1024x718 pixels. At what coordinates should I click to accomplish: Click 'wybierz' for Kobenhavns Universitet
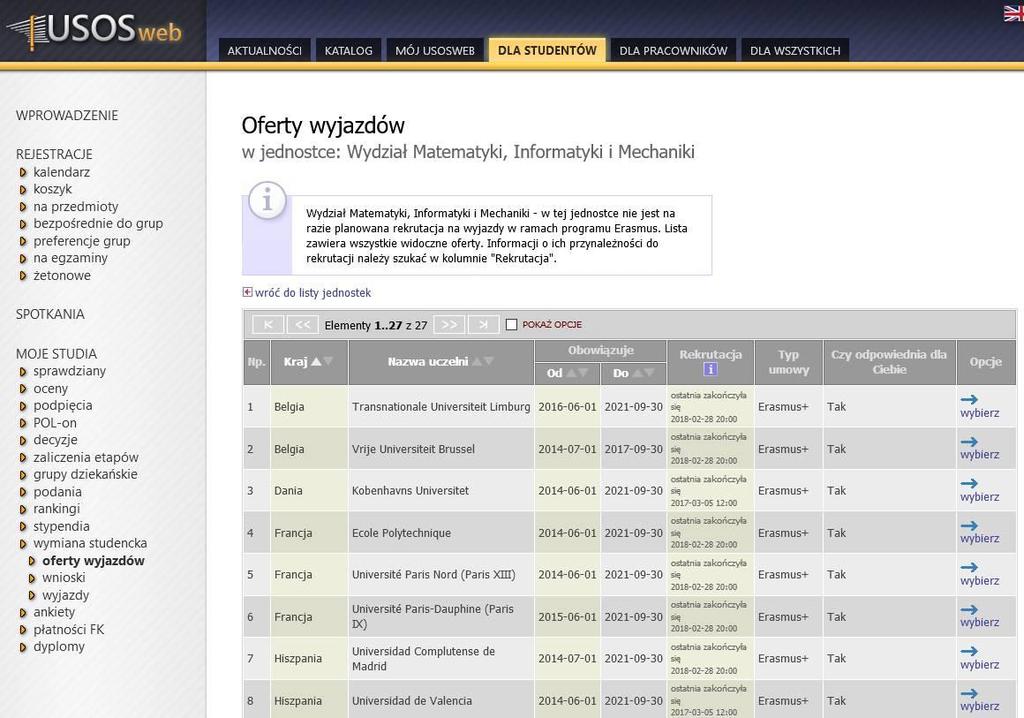coord(980,497)
